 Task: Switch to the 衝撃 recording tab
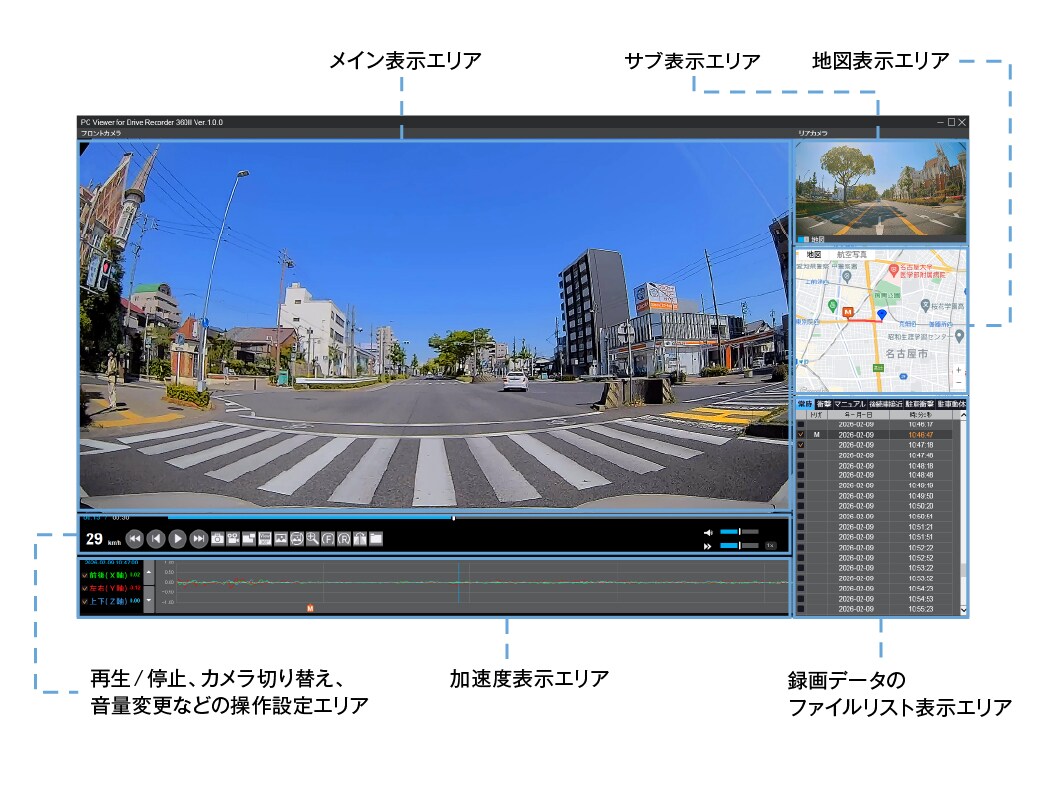tap(824, 405)
